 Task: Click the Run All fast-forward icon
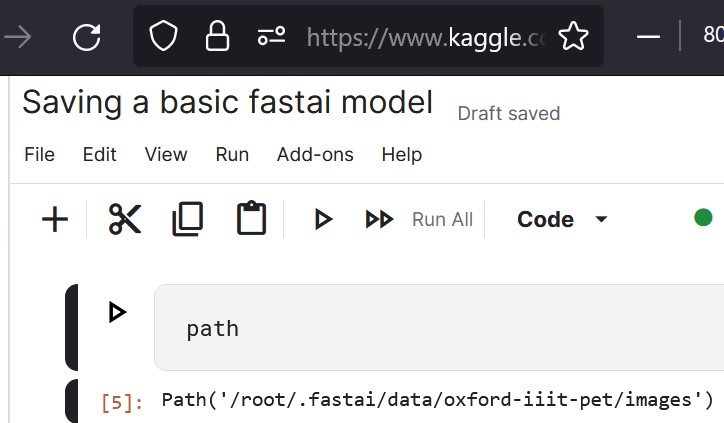379,219
